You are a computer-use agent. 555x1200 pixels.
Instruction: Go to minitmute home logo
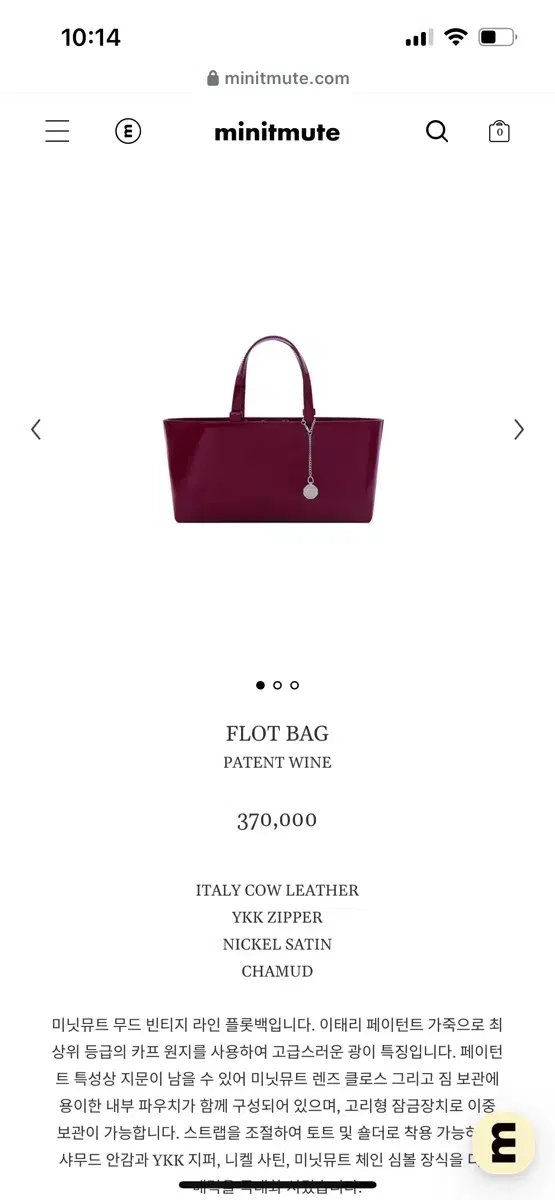tap(277, 132)
